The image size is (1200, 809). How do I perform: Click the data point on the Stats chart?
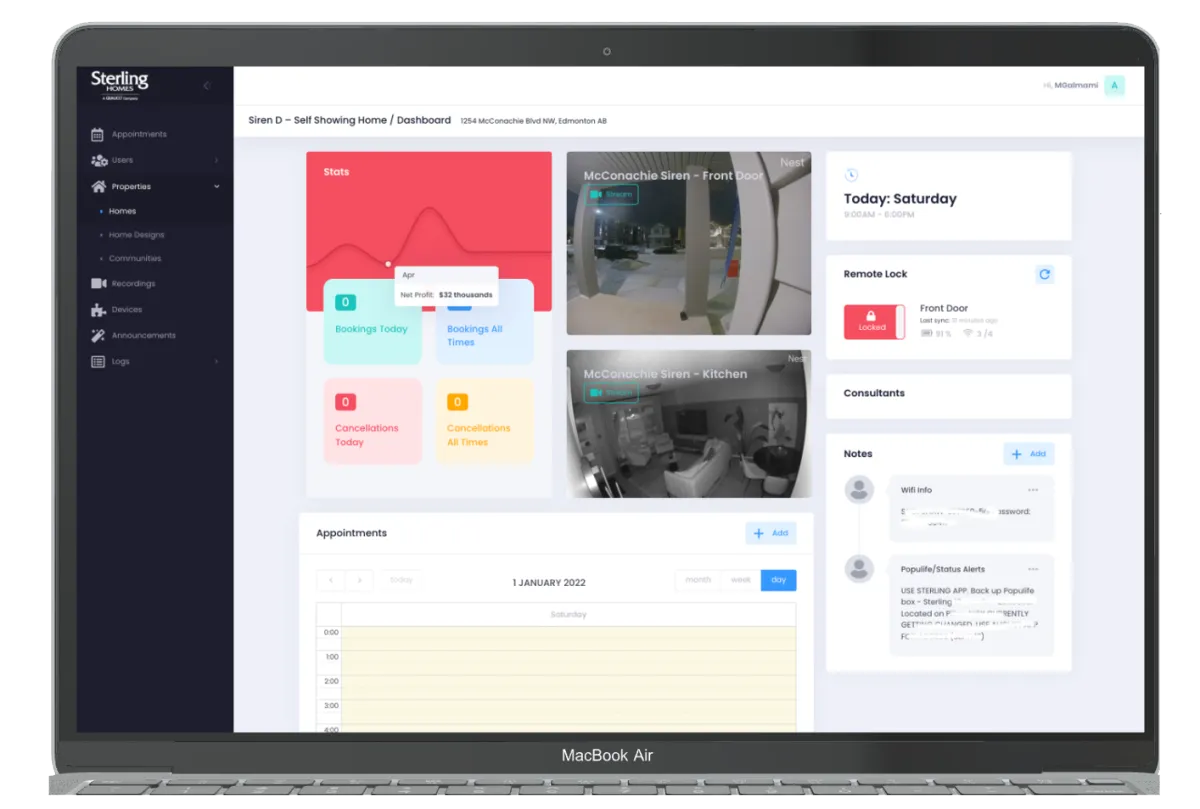click(388, 264)
